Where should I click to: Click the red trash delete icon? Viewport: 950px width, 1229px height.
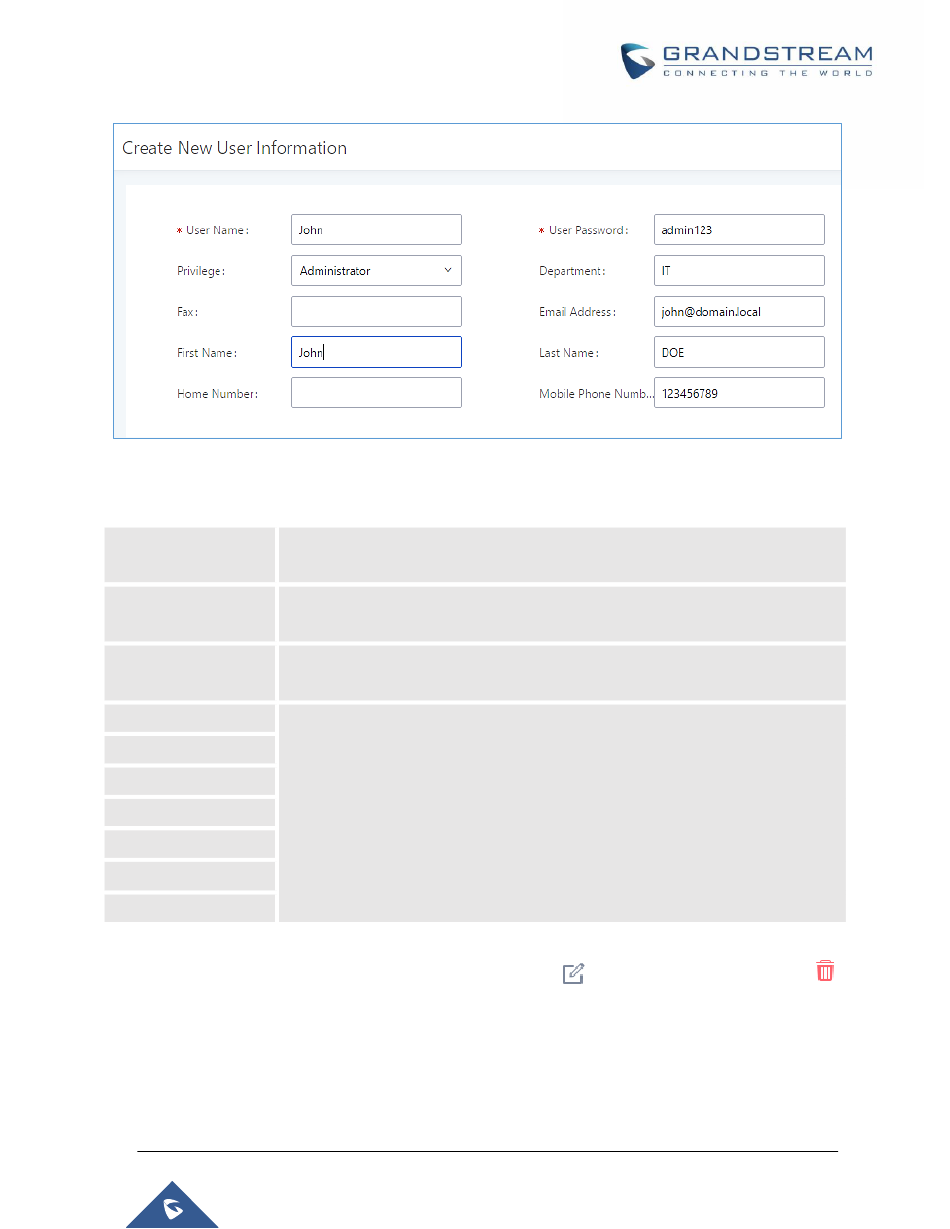(x=825, y=970)
